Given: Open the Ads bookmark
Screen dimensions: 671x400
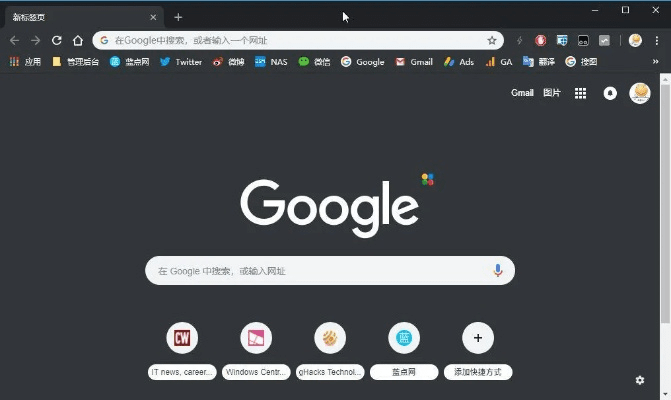Looking at the screenshot, I should coord(459,62).
